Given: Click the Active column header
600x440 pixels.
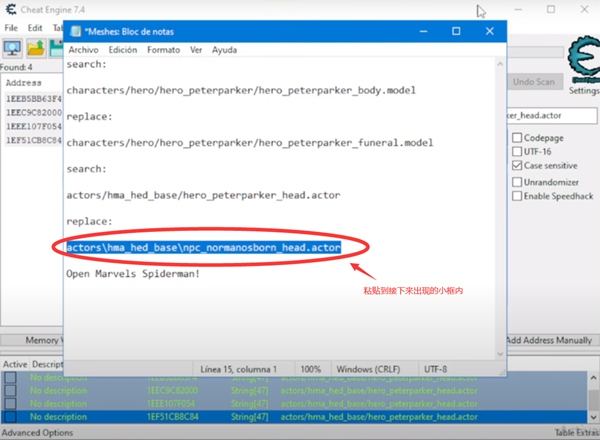Looking at the screenshot, I should [x=15, y=364].
